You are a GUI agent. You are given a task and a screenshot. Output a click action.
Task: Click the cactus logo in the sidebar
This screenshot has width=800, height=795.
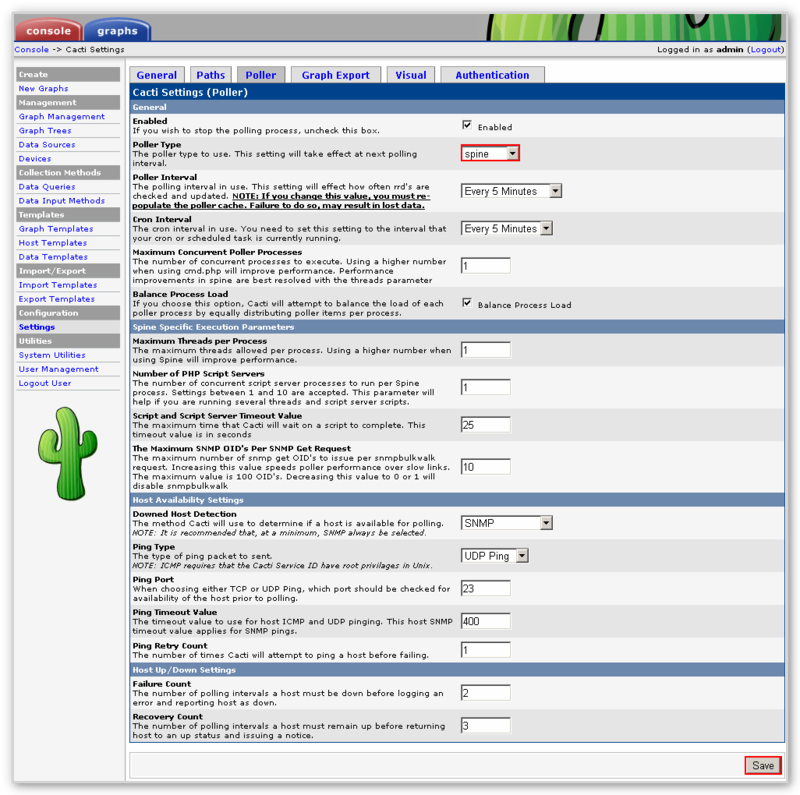coord(68,453)
